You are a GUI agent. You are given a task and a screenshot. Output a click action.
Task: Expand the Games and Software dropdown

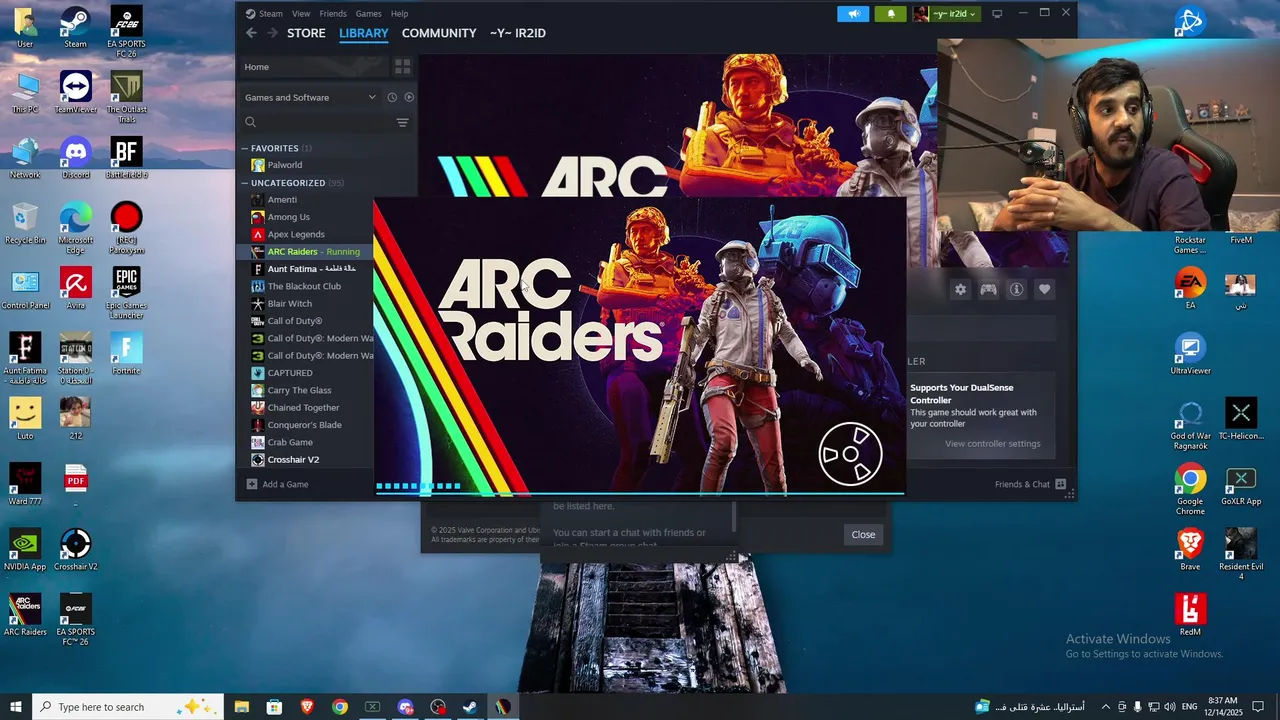(x=310, y=97)
